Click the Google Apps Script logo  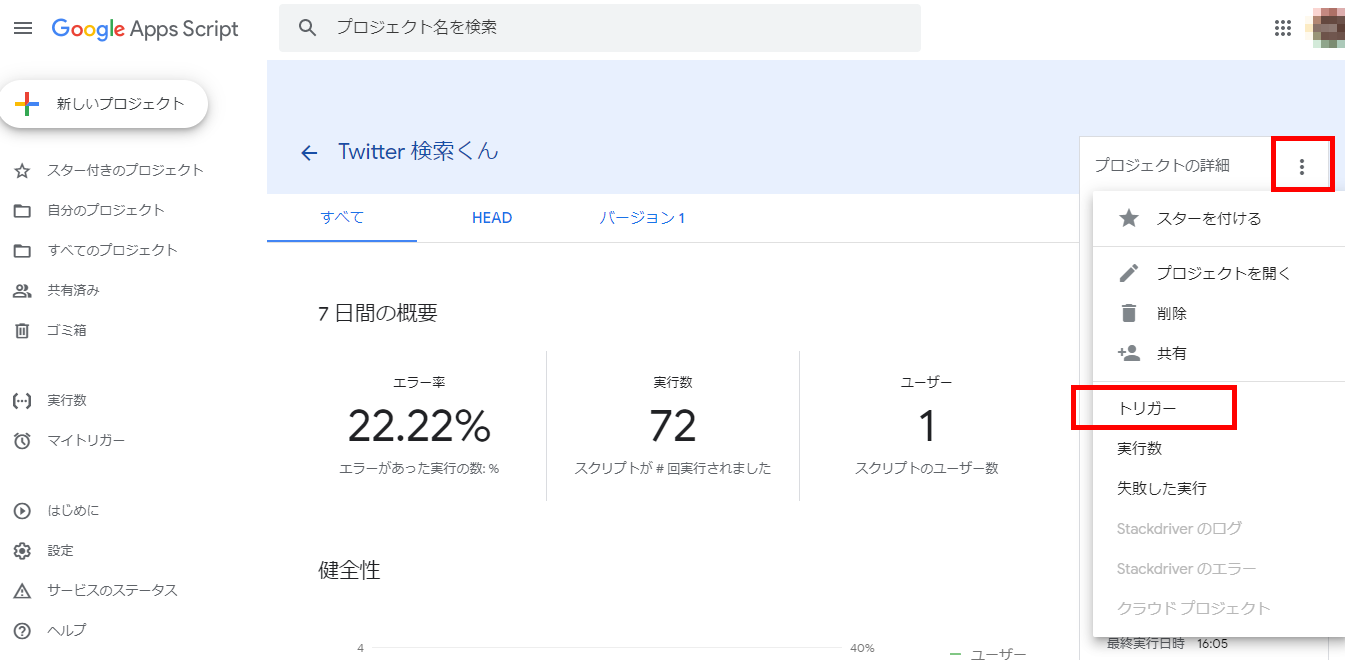145,28
